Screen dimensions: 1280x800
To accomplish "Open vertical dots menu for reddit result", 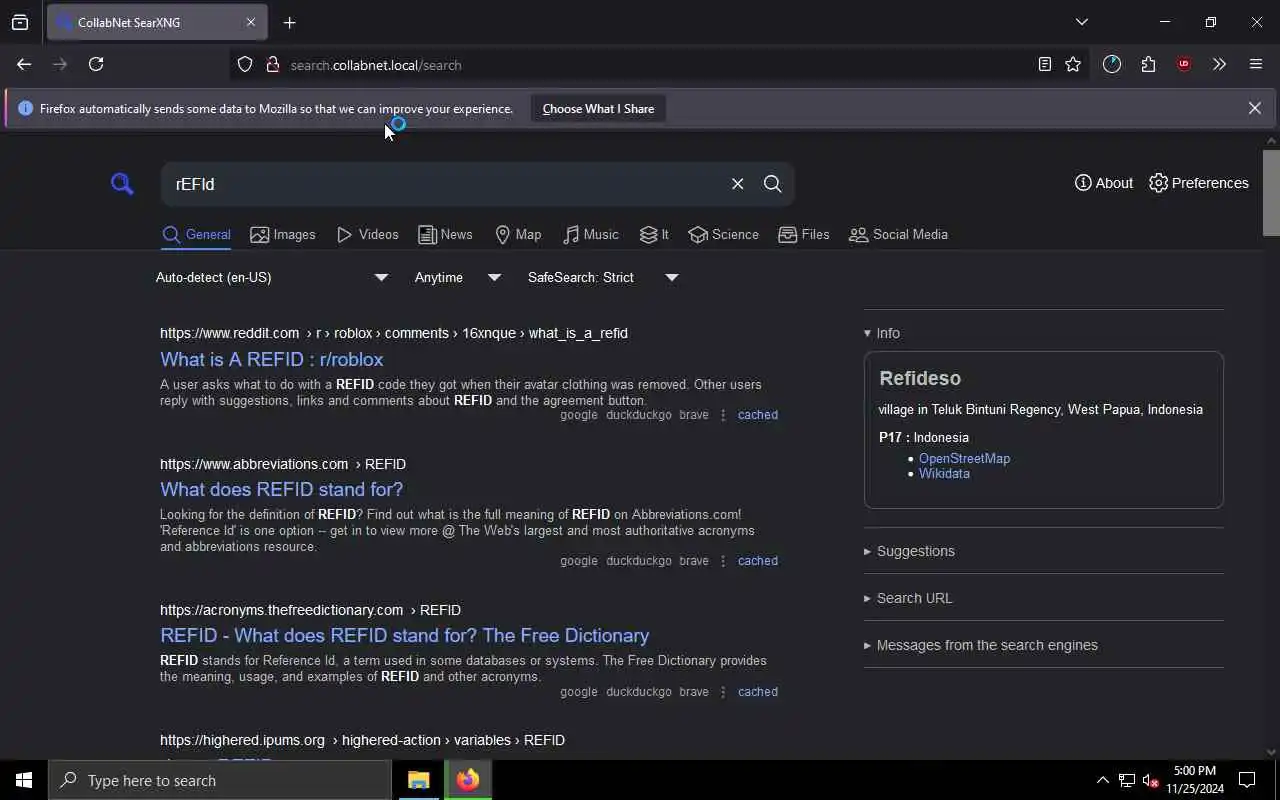I will pos(723,415).
